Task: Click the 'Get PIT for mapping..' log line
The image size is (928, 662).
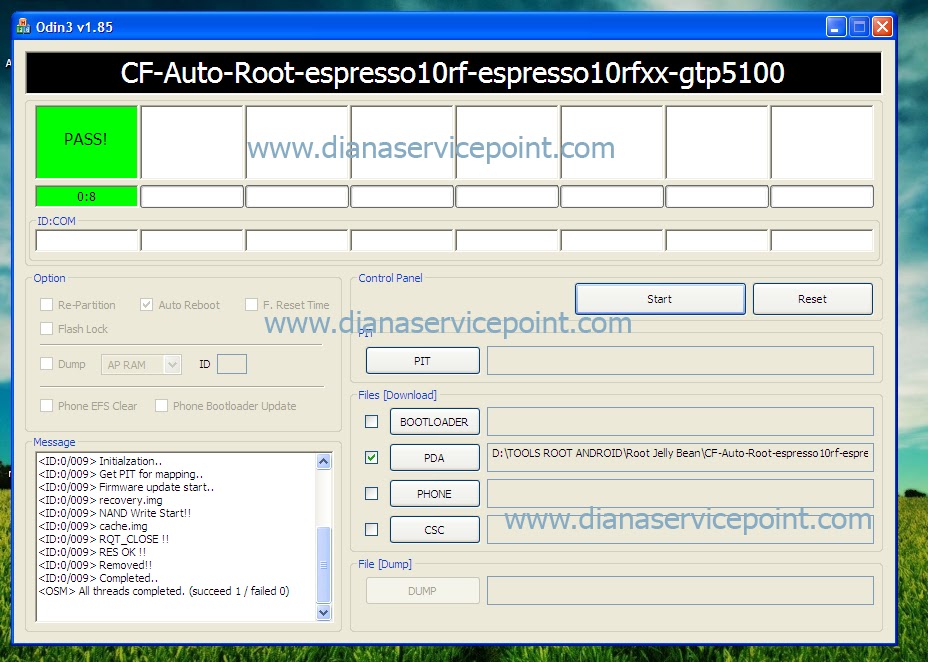Action: (x=121, y=474)
